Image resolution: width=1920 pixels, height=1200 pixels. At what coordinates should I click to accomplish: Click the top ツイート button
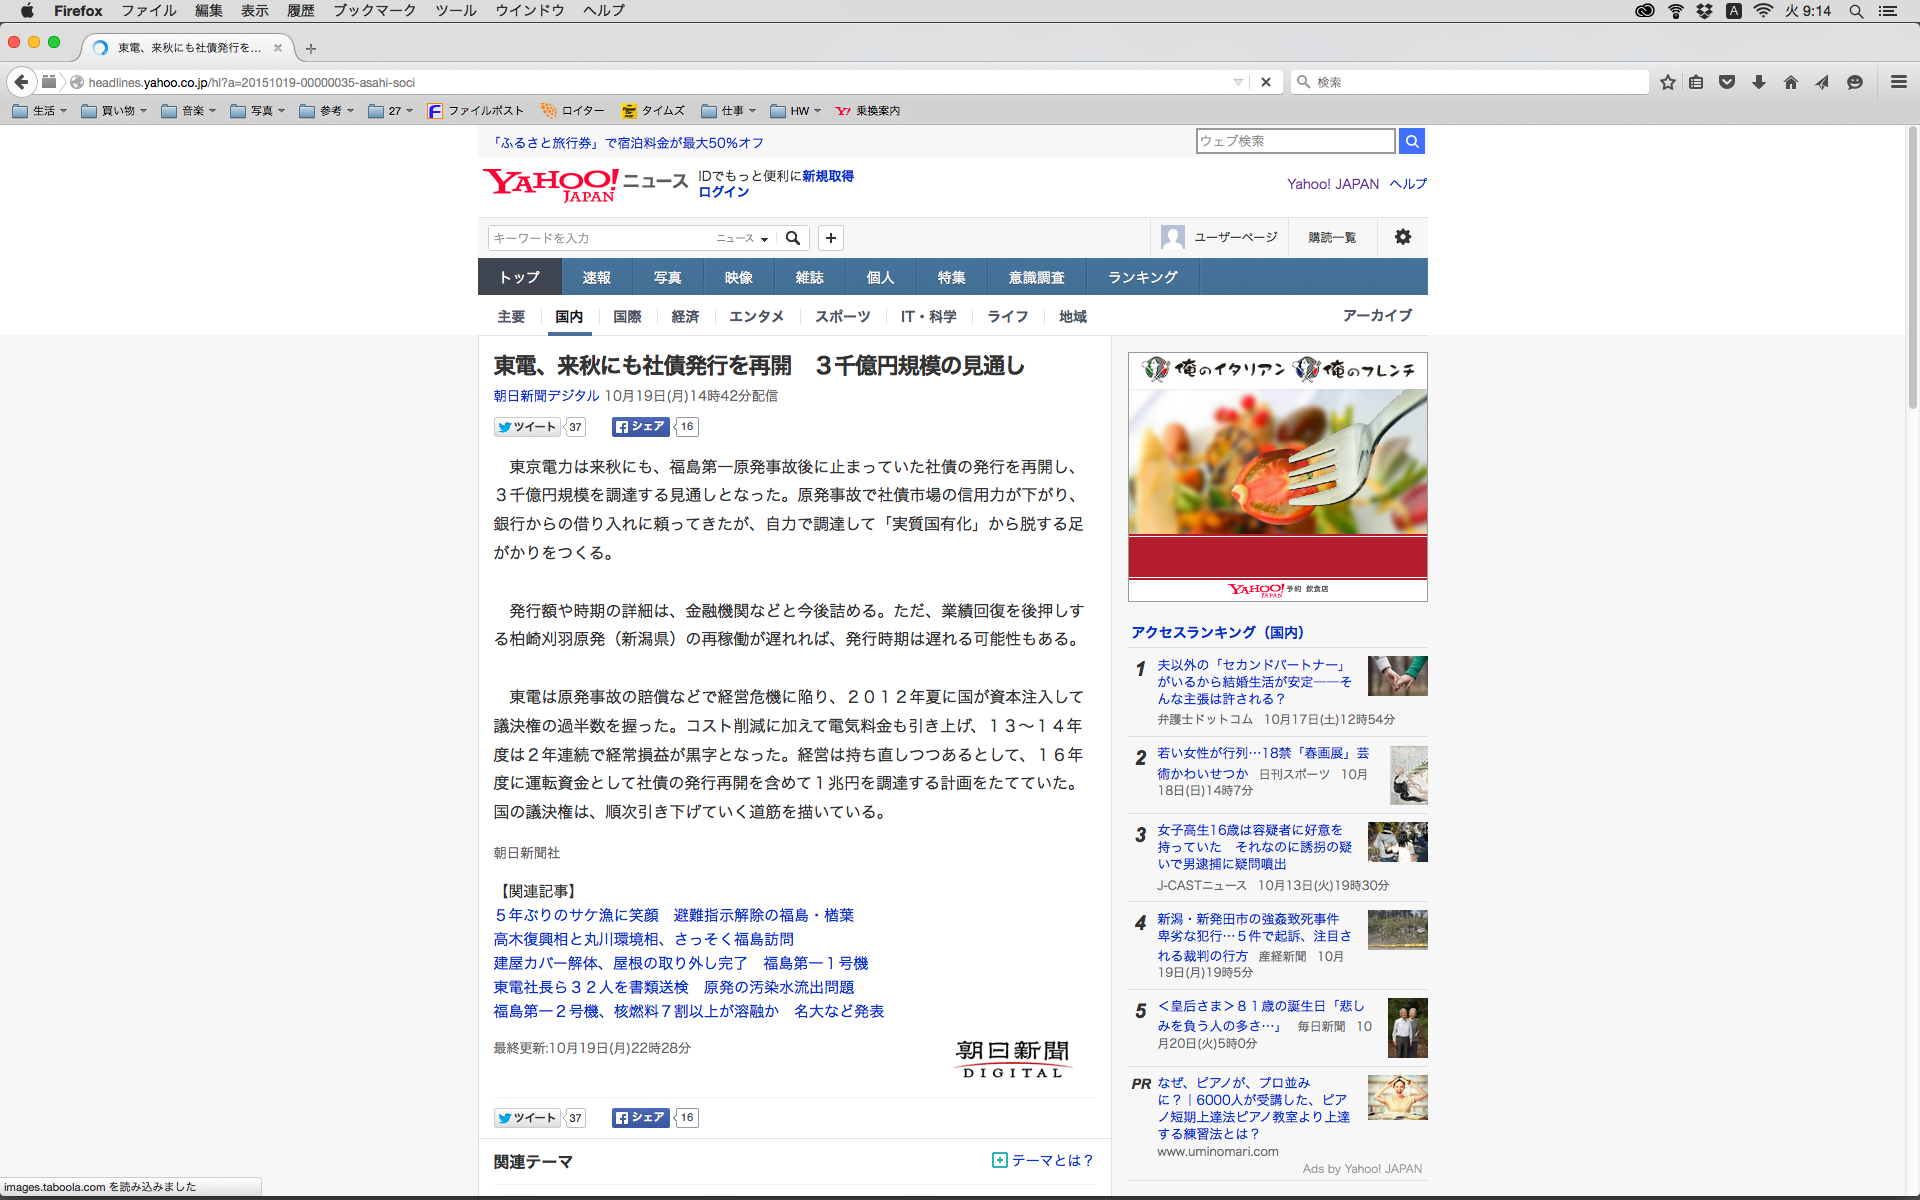(527, 427)
